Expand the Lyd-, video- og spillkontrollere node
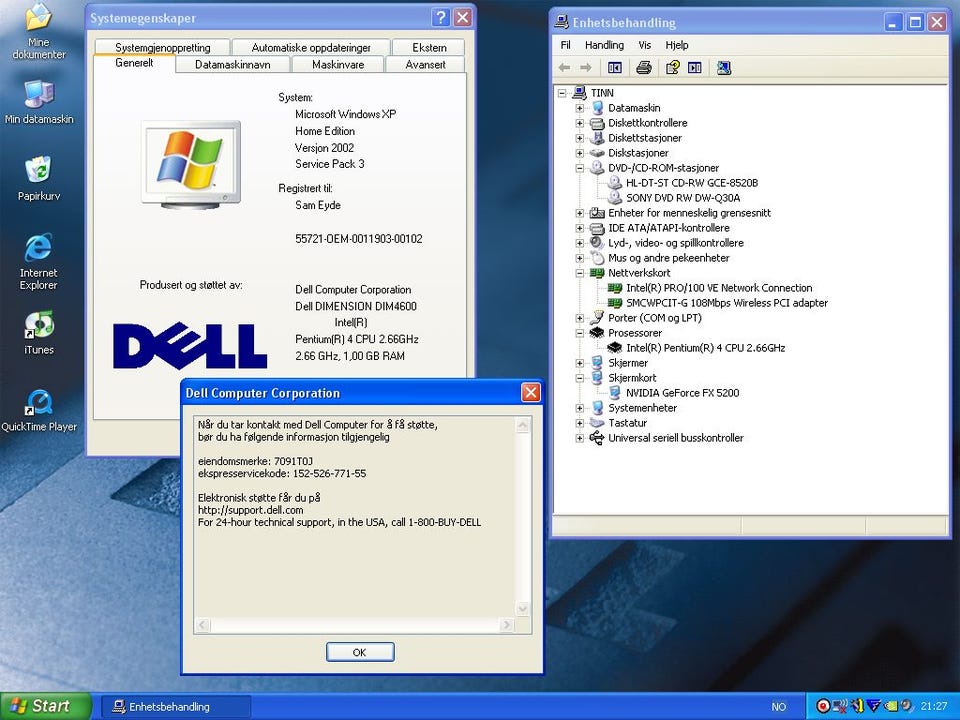The height and width of the screenshot is (720, 960). (x=579, y=243)
